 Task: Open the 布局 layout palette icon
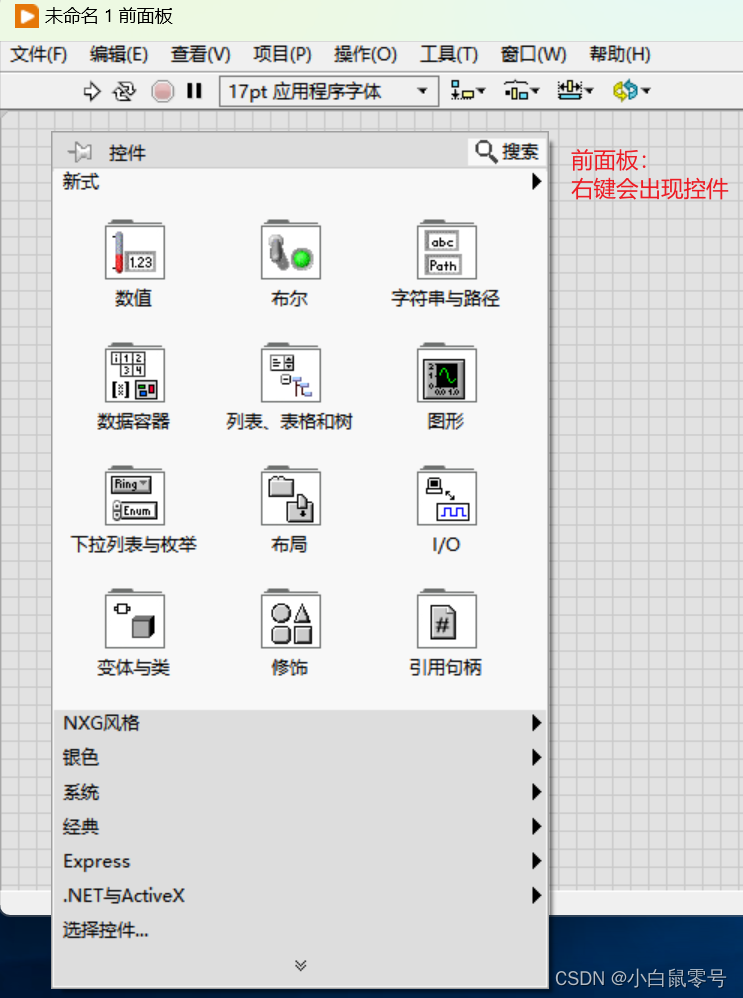pyautogui.click(x=290, y=496)
